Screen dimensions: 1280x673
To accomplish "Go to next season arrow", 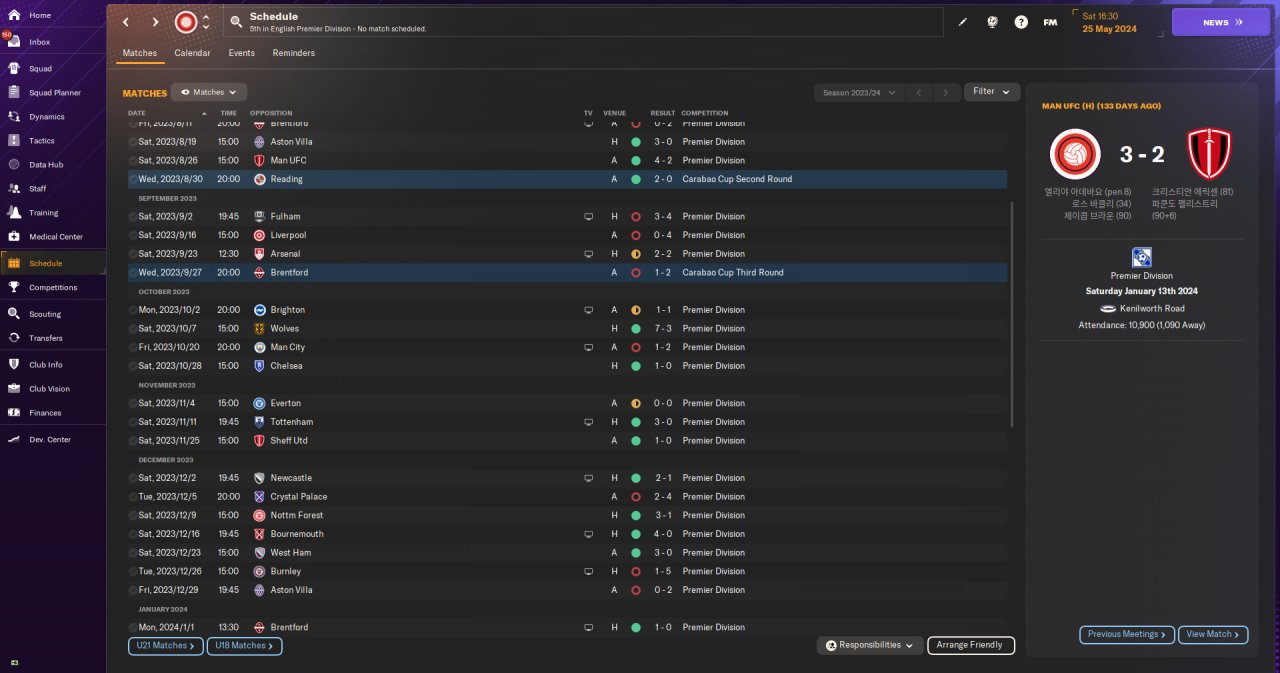I will (946, 92).
